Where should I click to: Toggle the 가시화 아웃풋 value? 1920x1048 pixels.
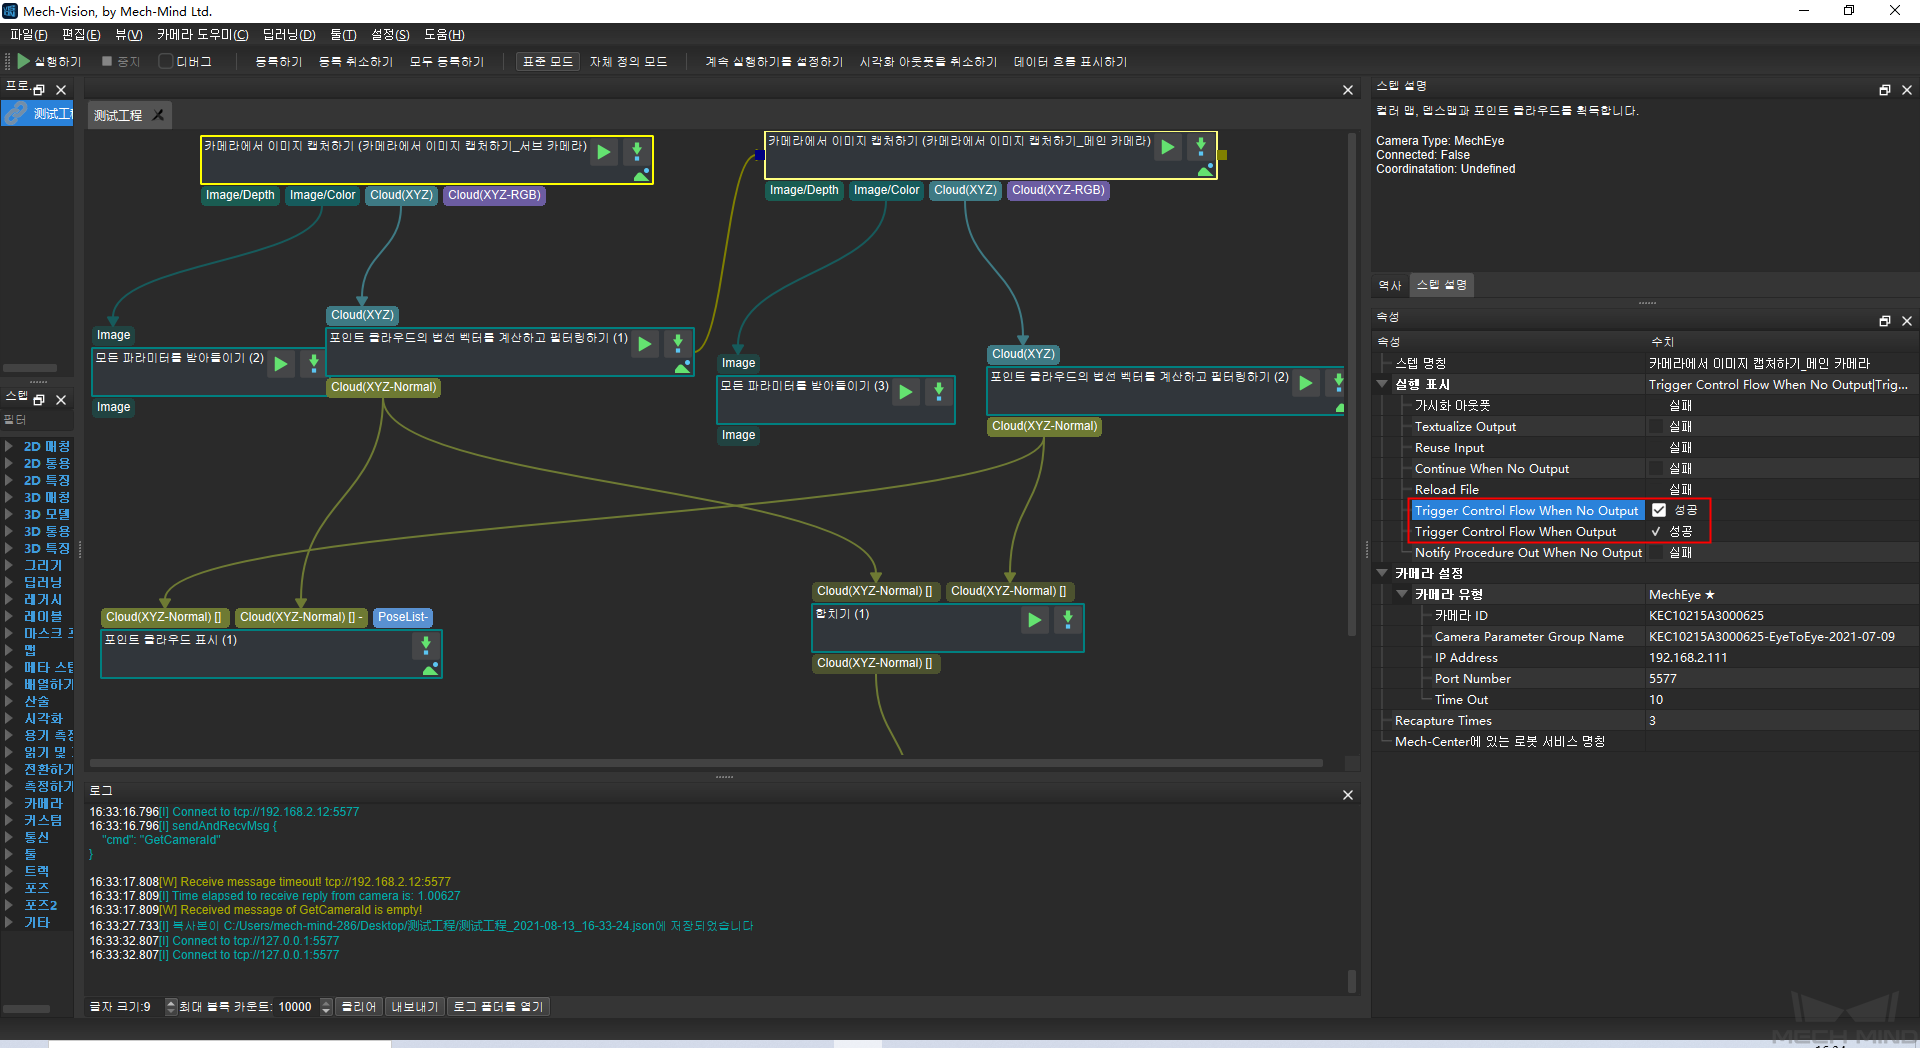[1681, 406]
